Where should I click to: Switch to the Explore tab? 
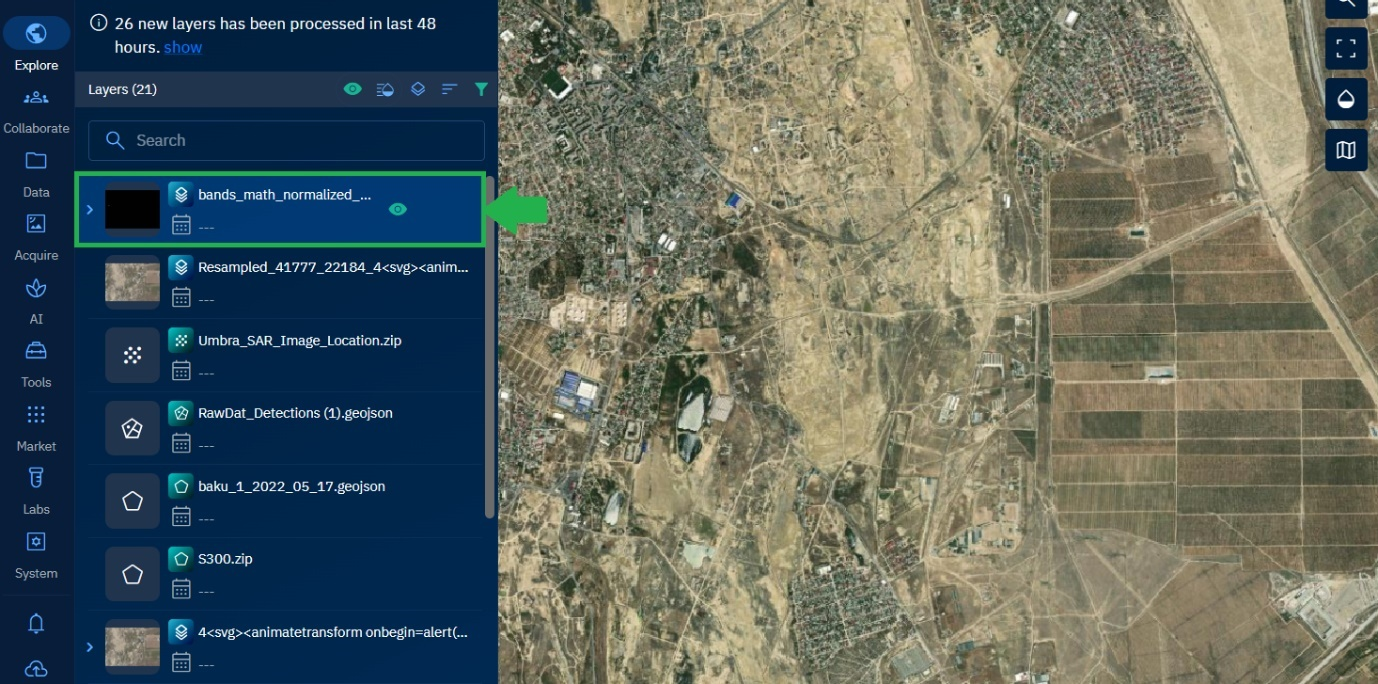36,44
